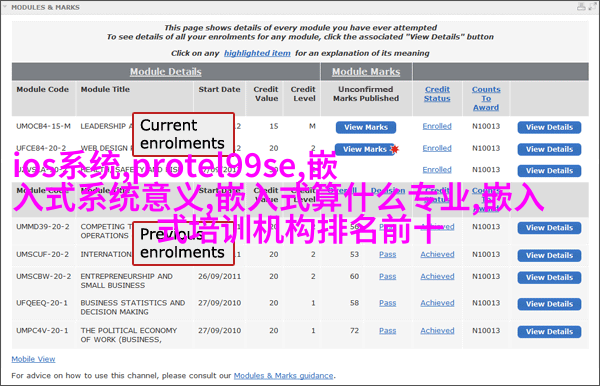Click start date 27/09/2010 for UMPC4V-20-1
Screen dimensions: 600x386
(x=219, y=331)
